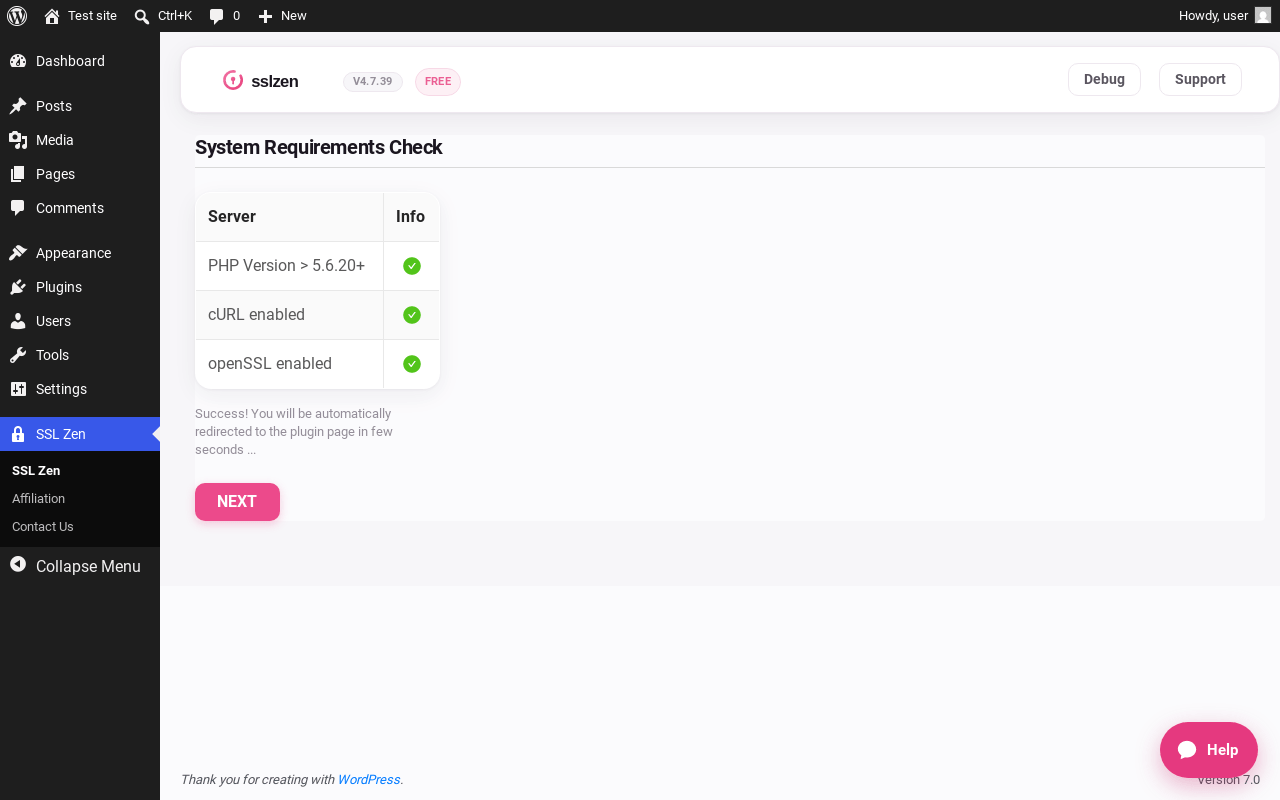The height and width of the screenshot is (800, 1280).
Task: Click the Plugins plug icon
Action: (x=18, y=287)
